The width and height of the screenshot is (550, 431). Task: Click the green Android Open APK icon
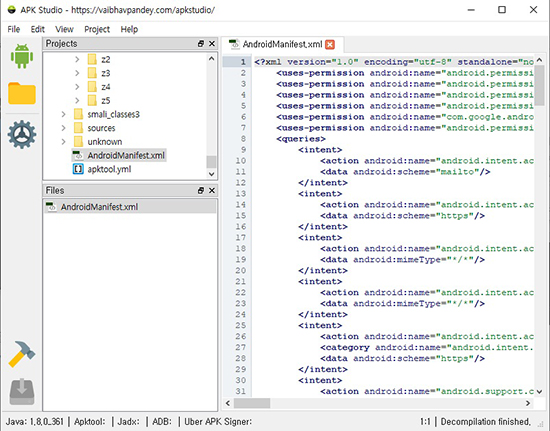(x=22, y=56)
